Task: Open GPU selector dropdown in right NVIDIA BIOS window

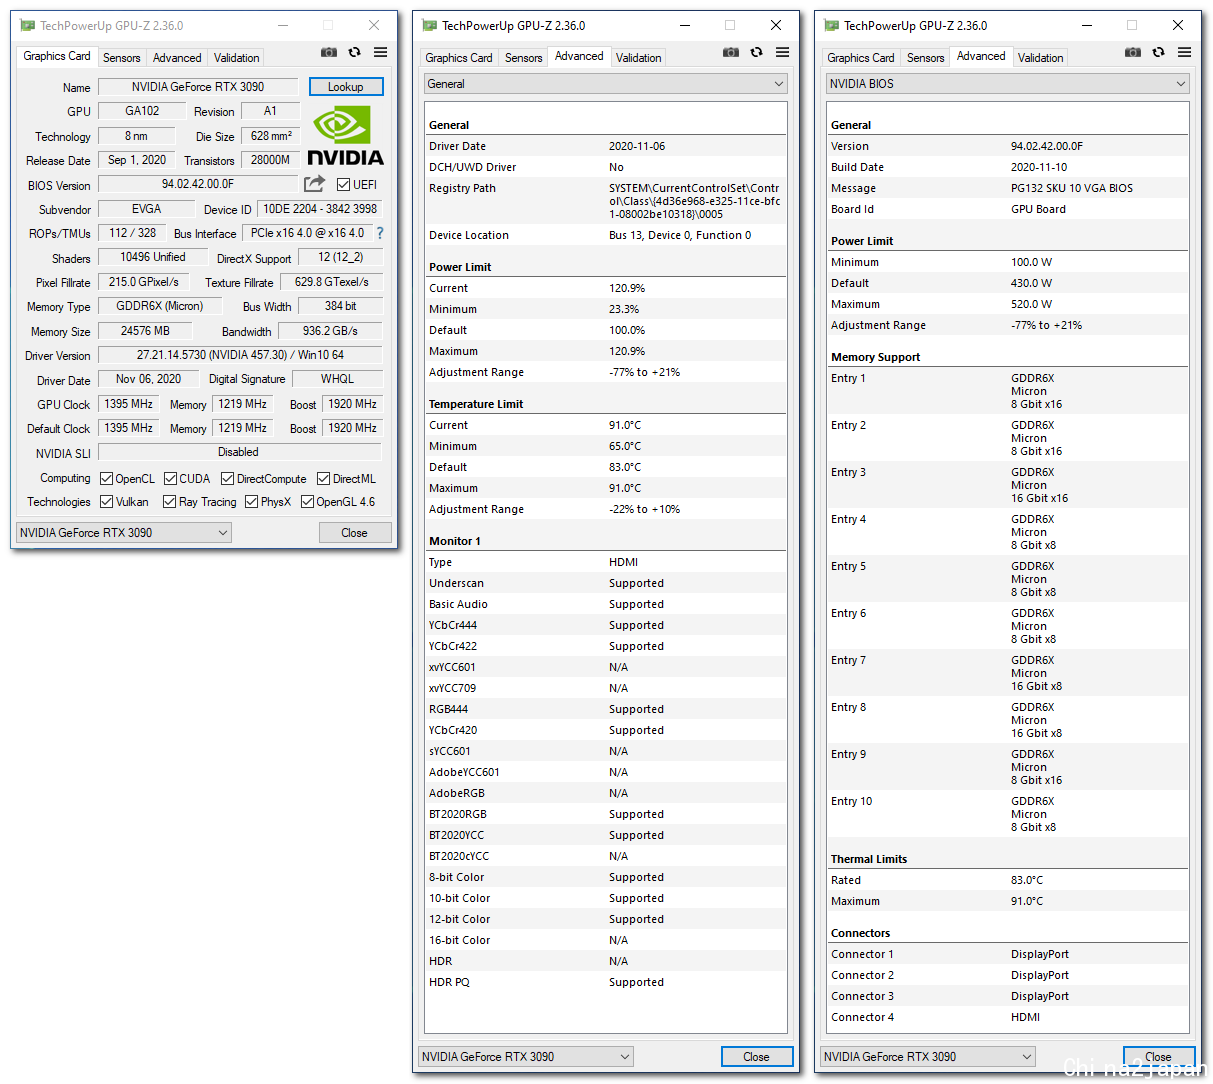Action: point(928,1057)
